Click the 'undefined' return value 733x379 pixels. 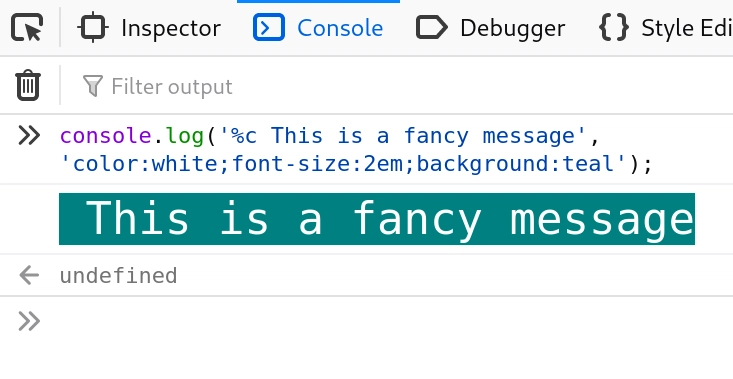tap(118, 275)
